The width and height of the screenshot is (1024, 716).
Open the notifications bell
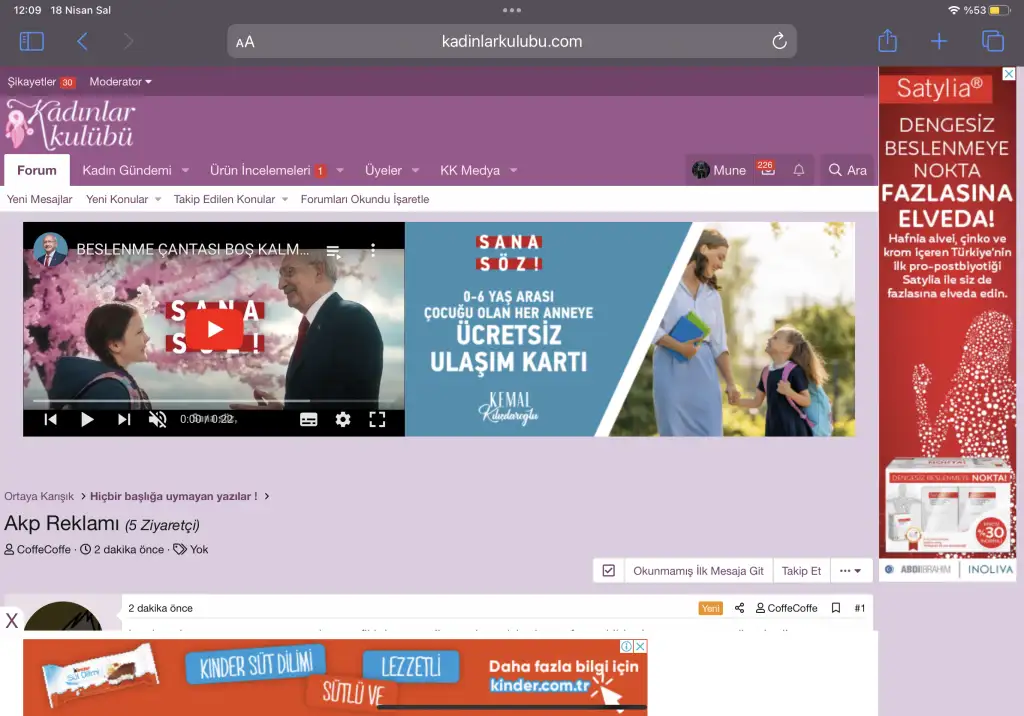click(x=799, y=170)
